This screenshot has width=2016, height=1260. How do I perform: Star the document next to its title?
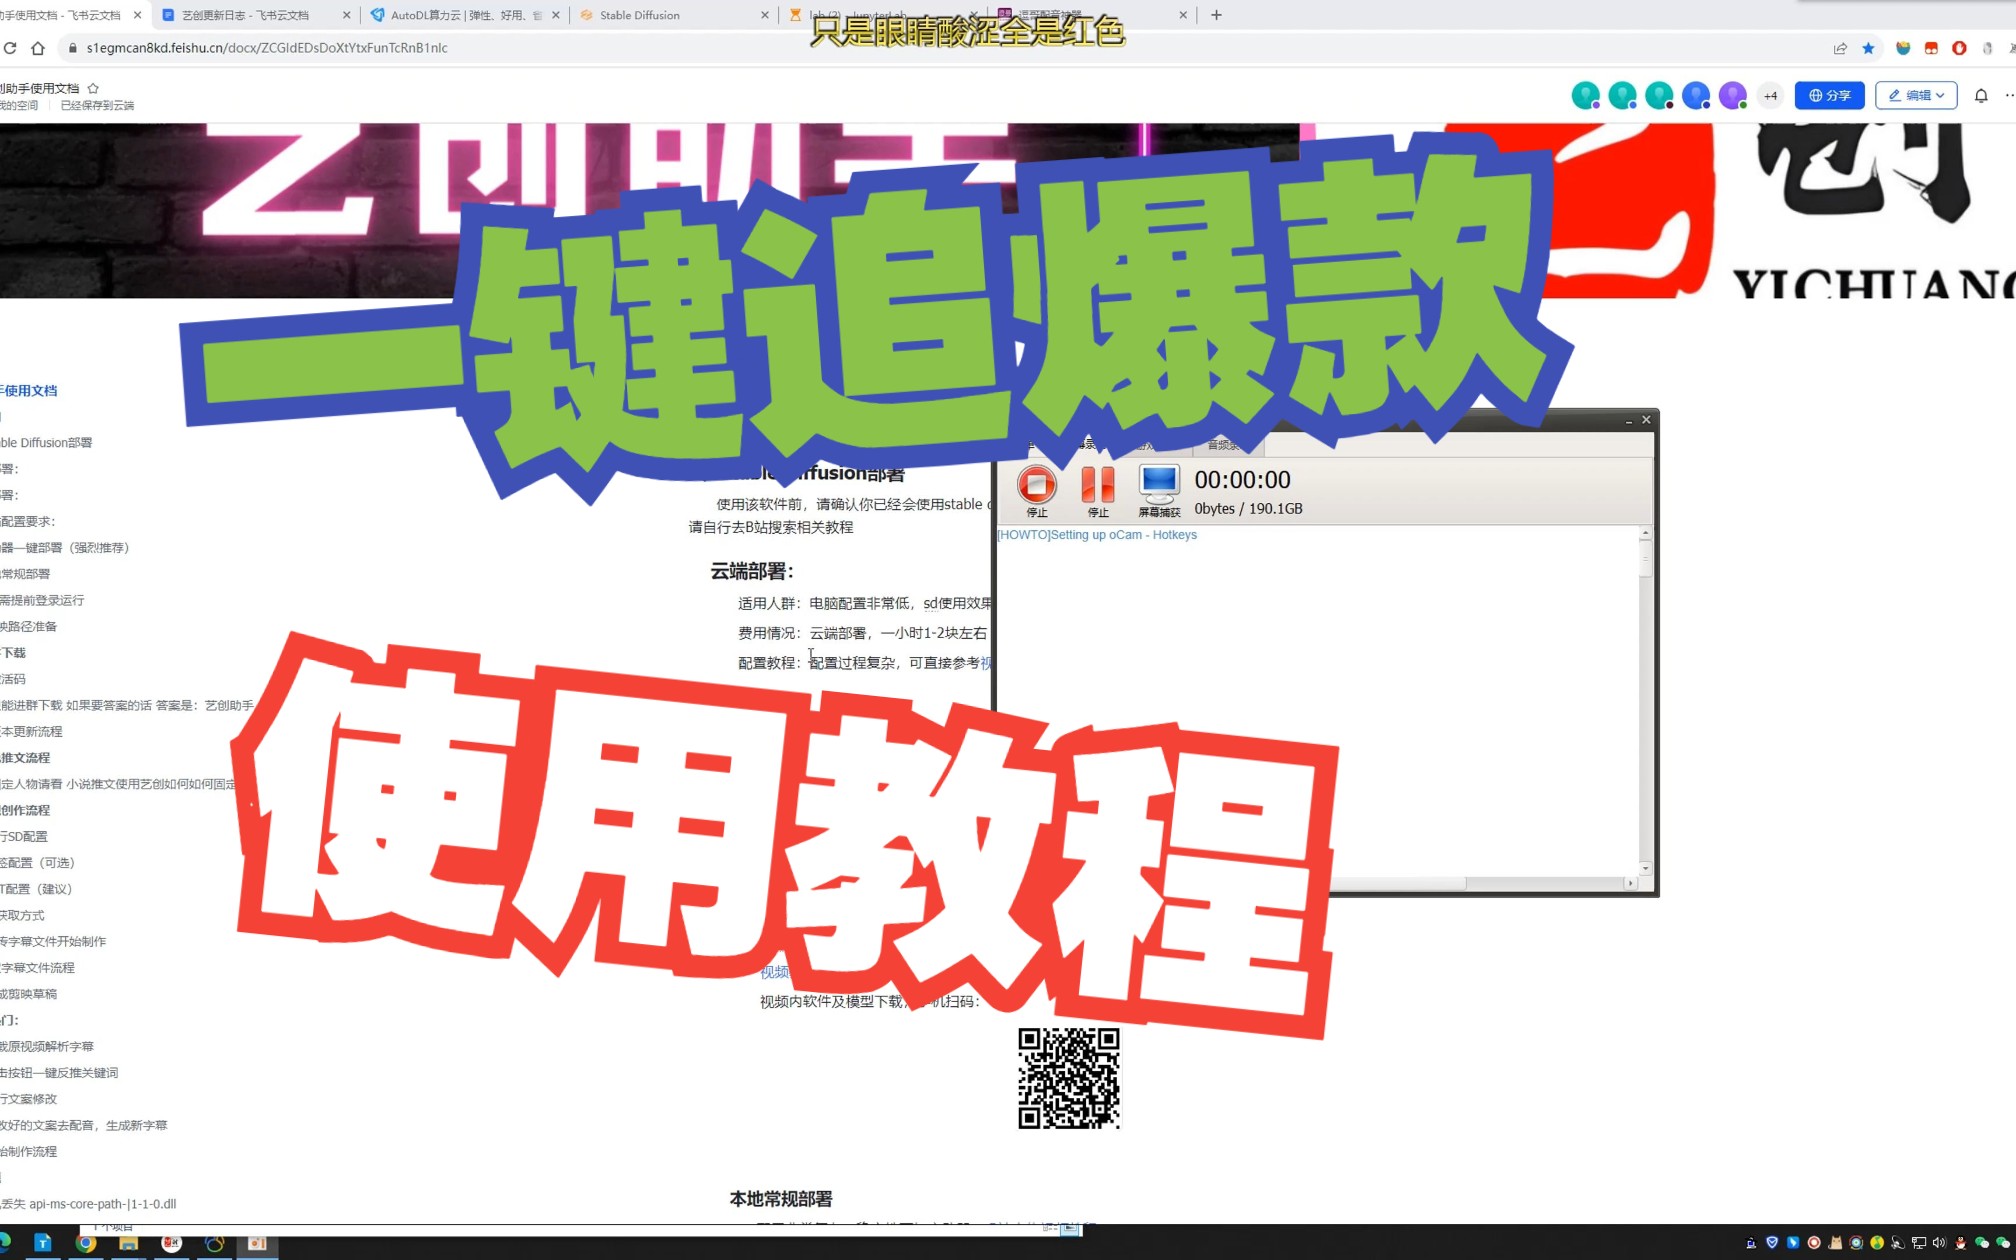pos(93,88)
